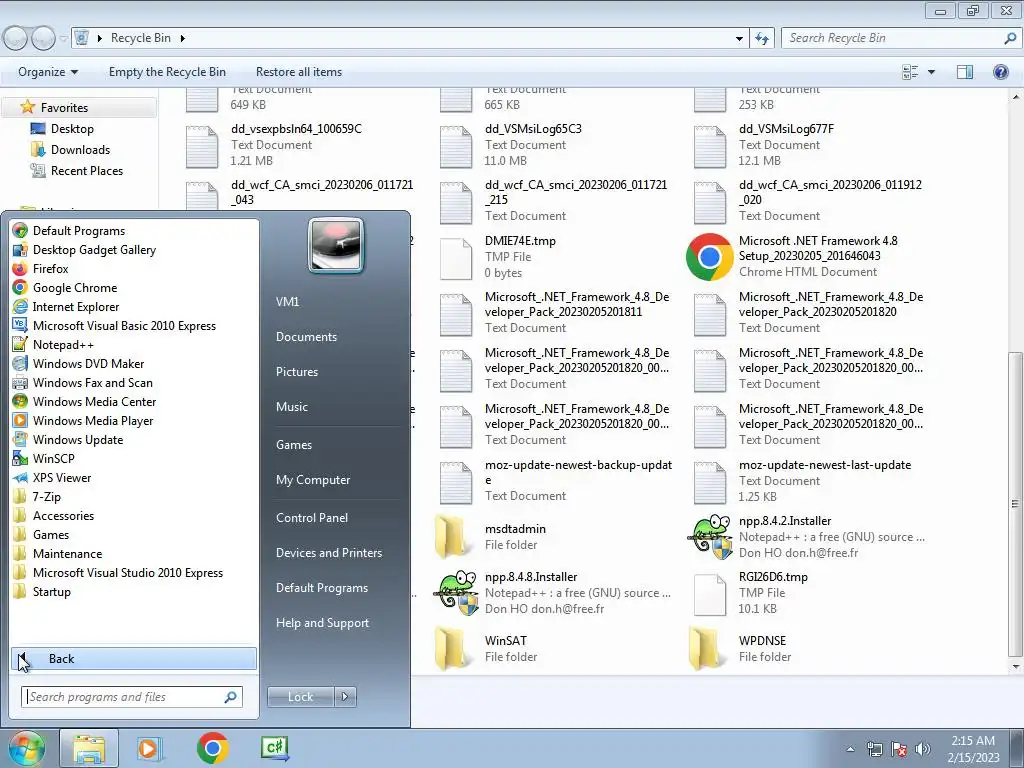Open Windows Media Player in the programs list
This screenshot has height=768, width=1024.
pyautogui.click(x=83, y=421)
